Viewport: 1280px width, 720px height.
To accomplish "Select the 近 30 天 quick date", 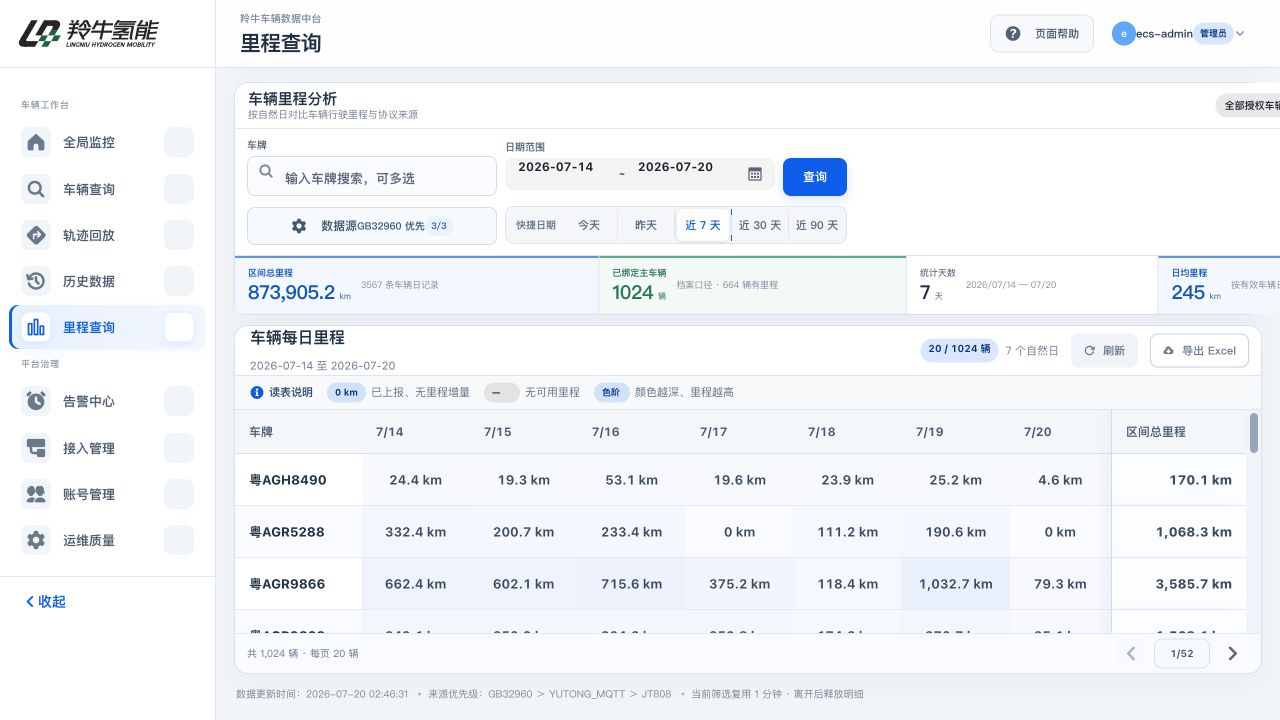I will click(x=760, y=225).
